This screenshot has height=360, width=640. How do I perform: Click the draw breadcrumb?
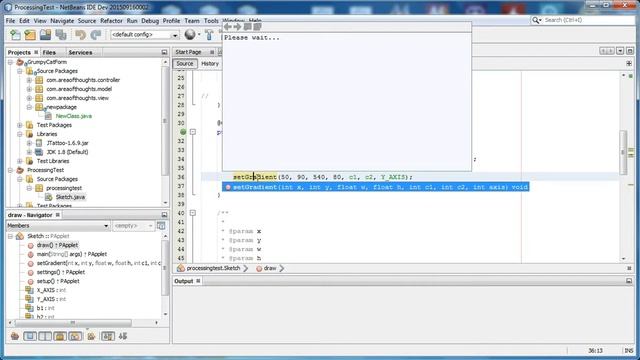point(270,268)
